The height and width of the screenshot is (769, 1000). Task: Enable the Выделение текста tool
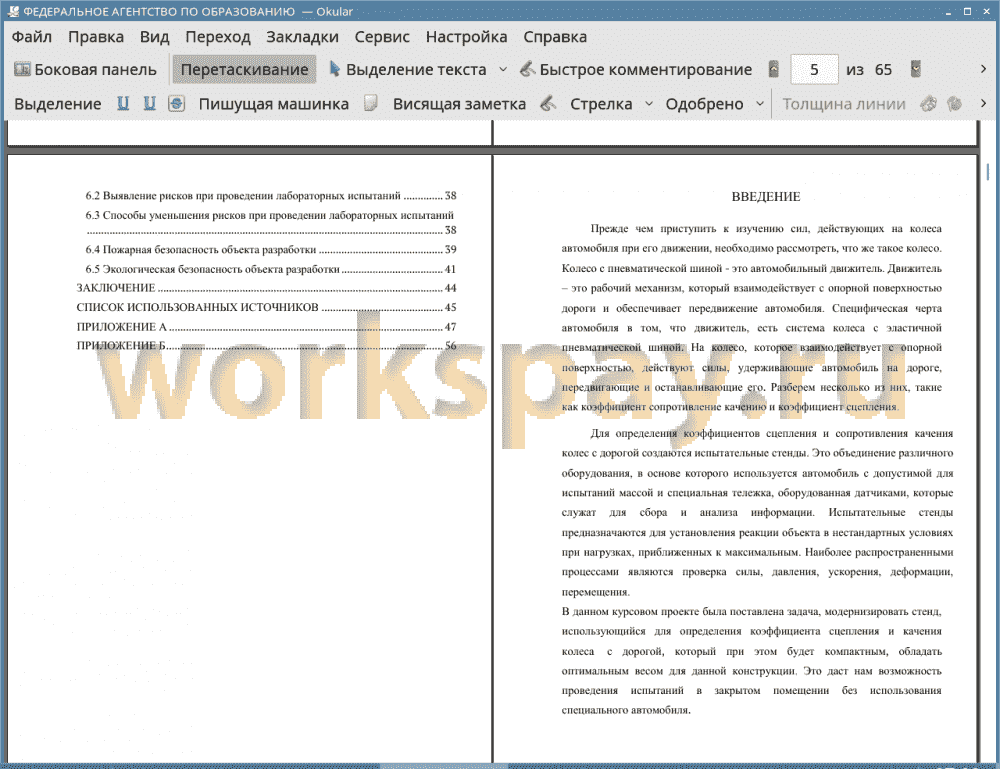point(408,70)
